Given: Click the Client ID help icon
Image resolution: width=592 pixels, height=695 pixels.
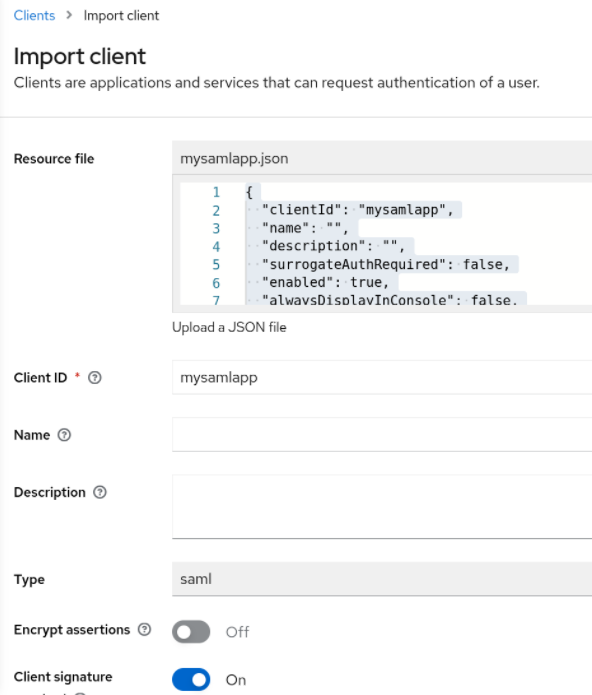Looking at the screenshot, I should 95,378.
